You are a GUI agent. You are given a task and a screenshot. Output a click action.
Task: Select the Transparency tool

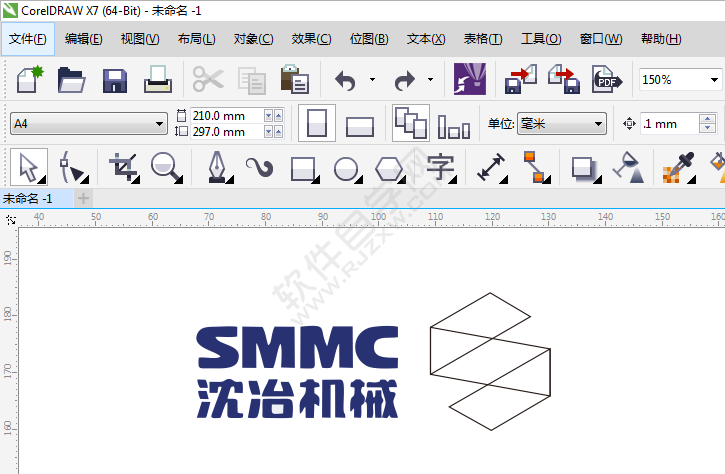tap(628, 167)
